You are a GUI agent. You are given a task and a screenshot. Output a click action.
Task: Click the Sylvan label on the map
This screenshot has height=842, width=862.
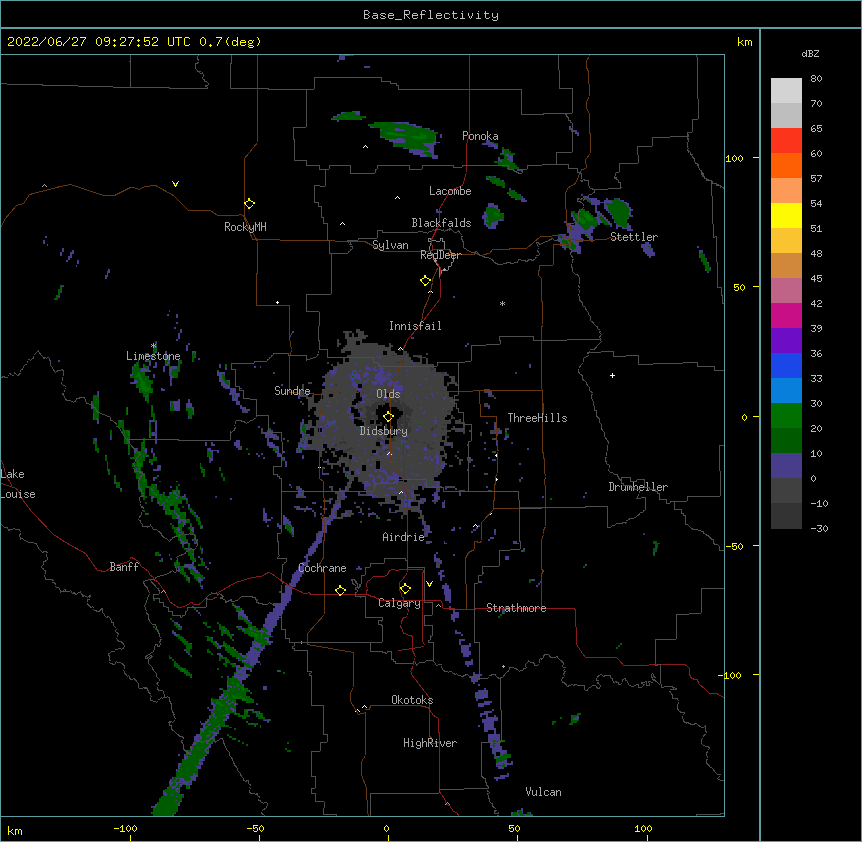[x=390, y=245]
